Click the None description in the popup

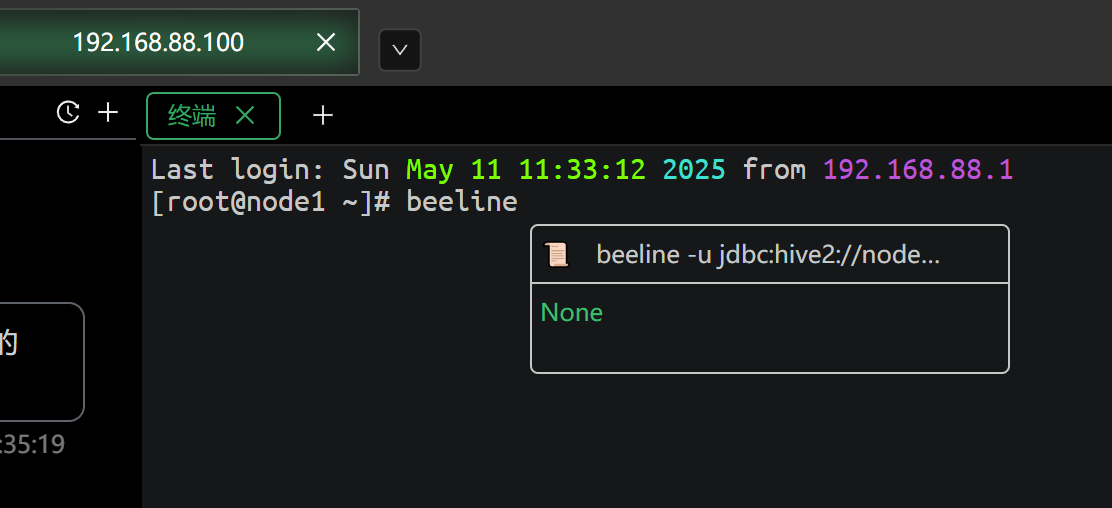(x=572, y=312)
